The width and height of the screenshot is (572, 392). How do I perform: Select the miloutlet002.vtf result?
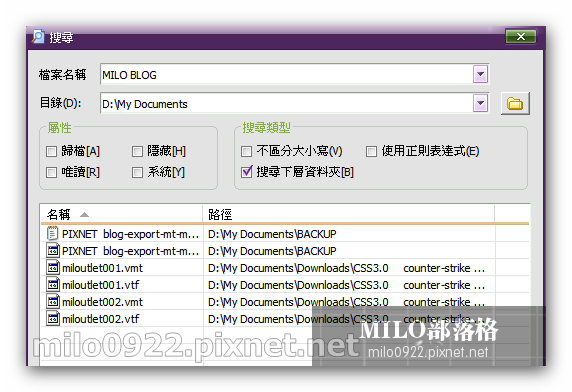tap(101, 319)
